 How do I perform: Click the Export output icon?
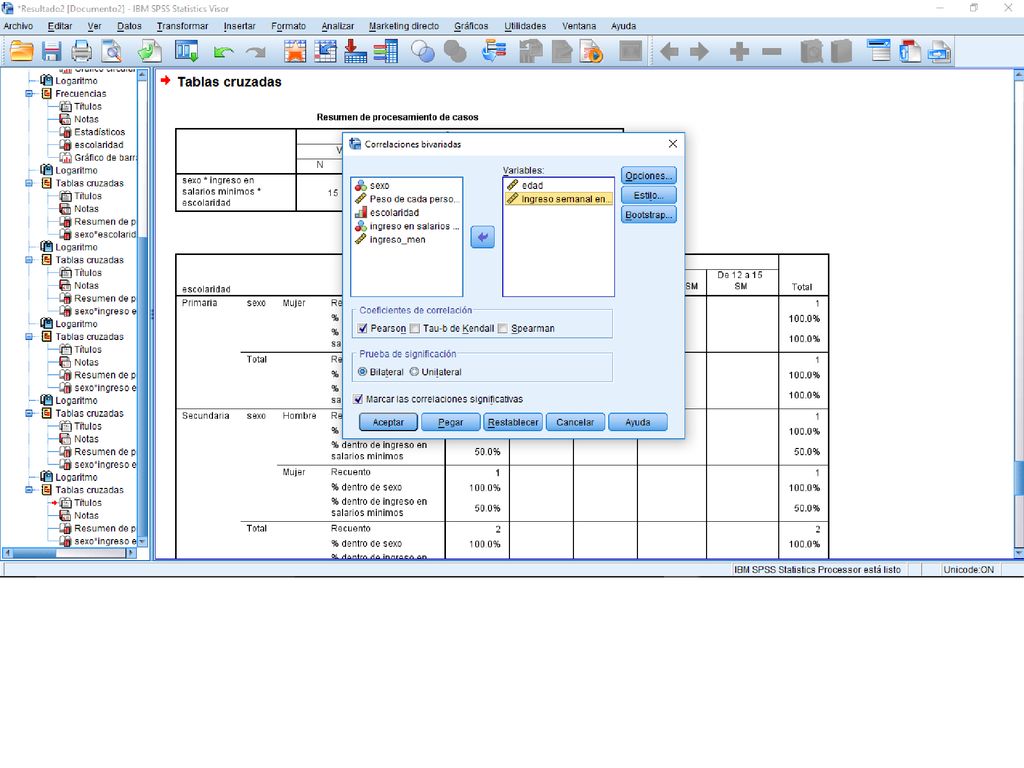[150, 52]
